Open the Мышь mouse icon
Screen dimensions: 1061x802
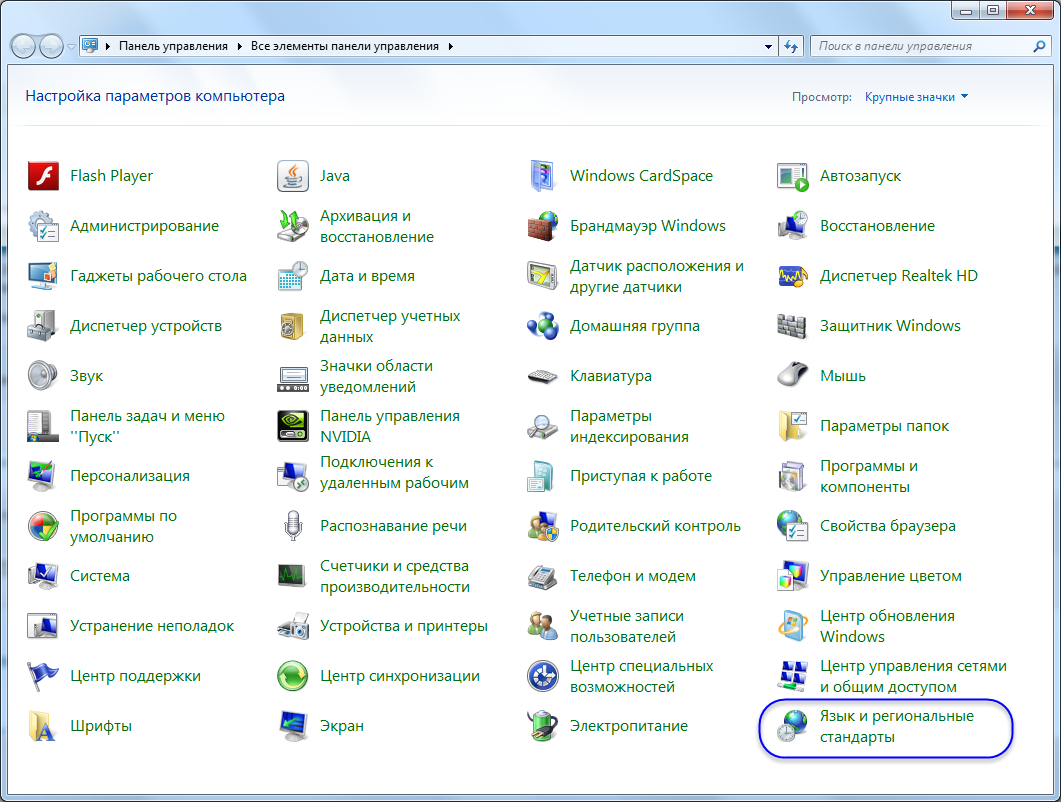(x=792, y=376)
